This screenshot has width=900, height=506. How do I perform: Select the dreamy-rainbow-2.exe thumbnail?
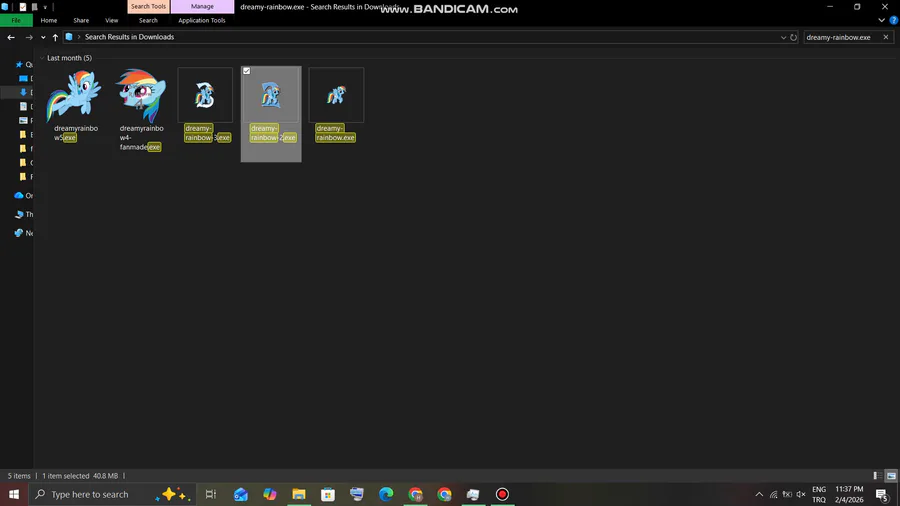[x=271, y=95]
